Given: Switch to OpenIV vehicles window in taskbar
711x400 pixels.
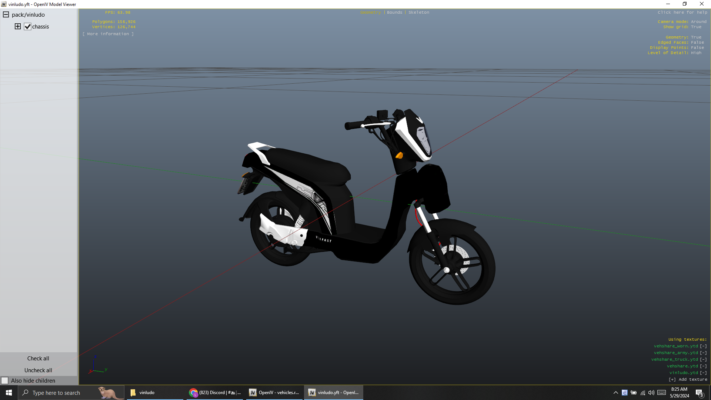Looking at the screenshot, I should pos(275,393).
